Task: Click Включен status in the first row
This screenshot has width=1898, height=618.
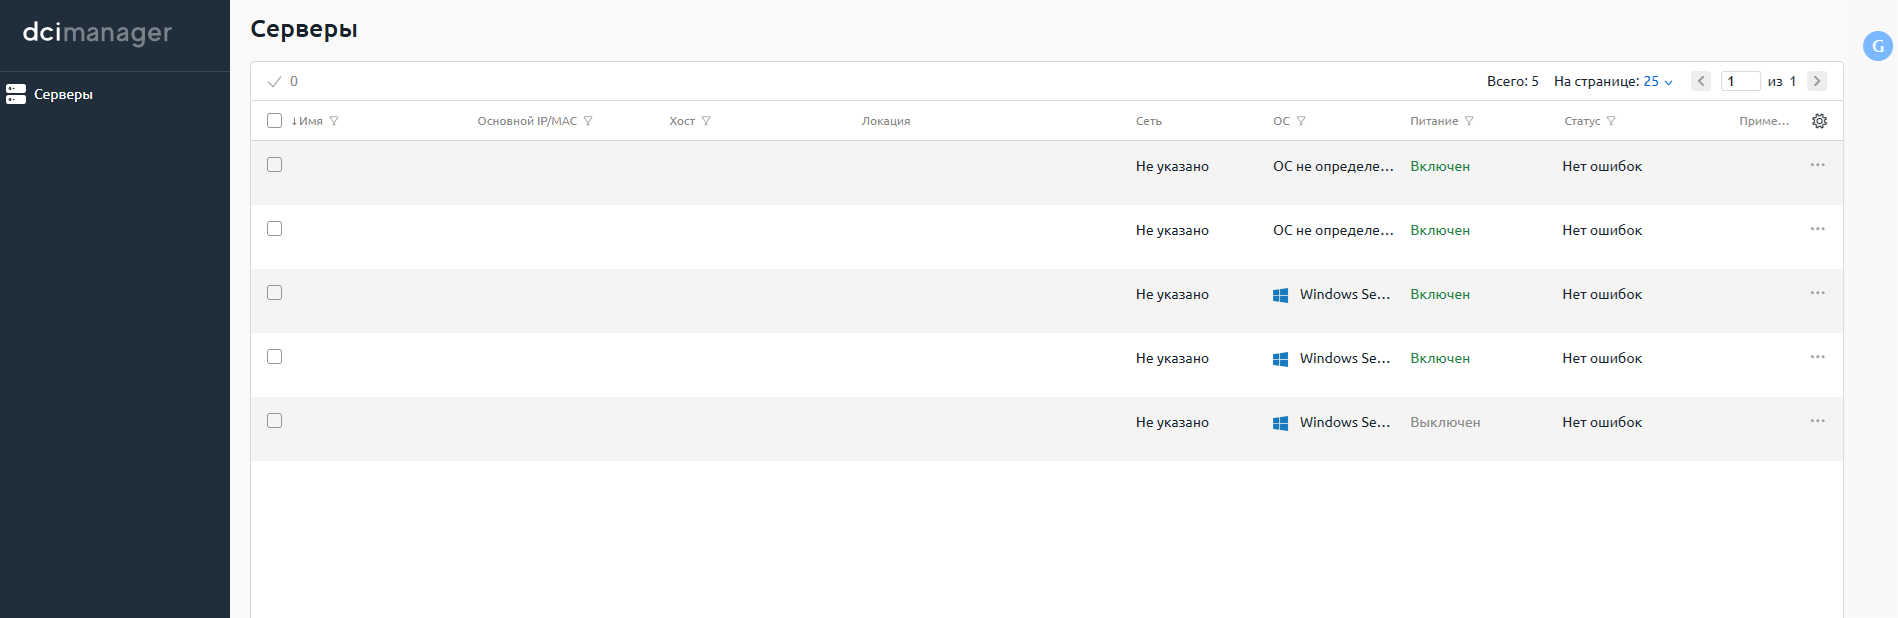Action: click(x=1440, y=167)
